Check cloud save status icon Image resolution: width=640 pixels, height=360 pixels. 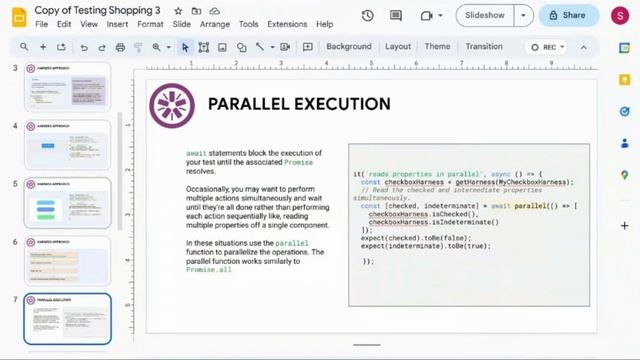coord(215,11)
